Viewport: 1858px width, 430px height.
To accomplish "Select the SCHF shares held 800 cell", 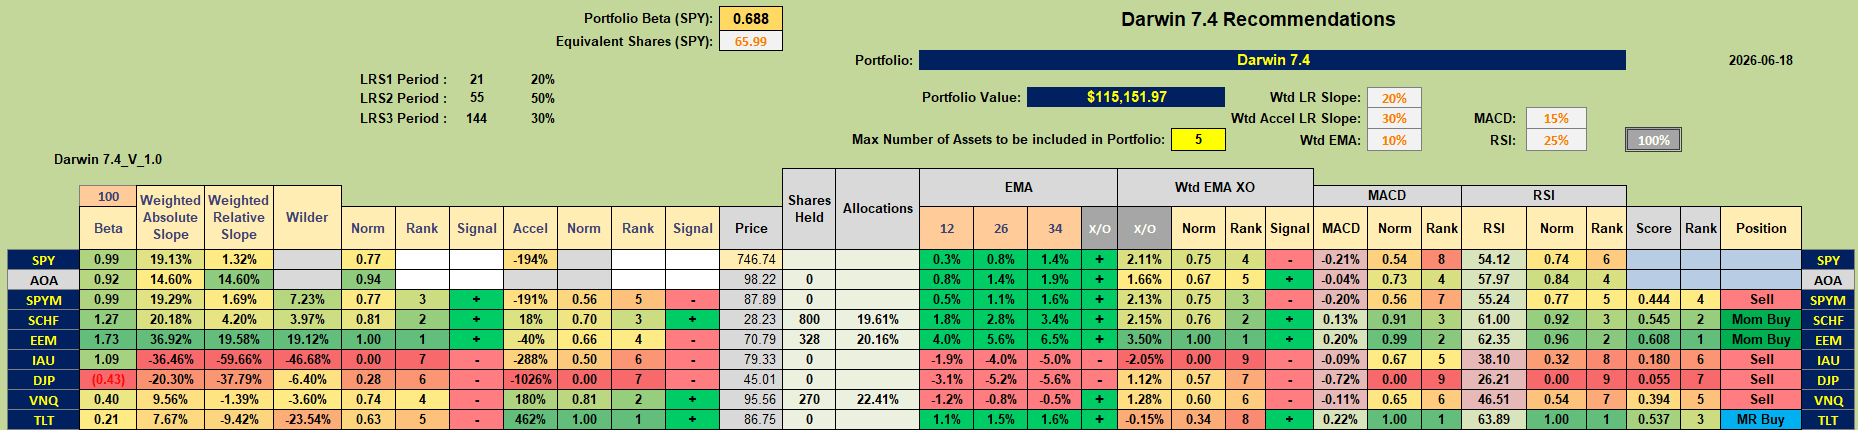I will tap(809, 320).
